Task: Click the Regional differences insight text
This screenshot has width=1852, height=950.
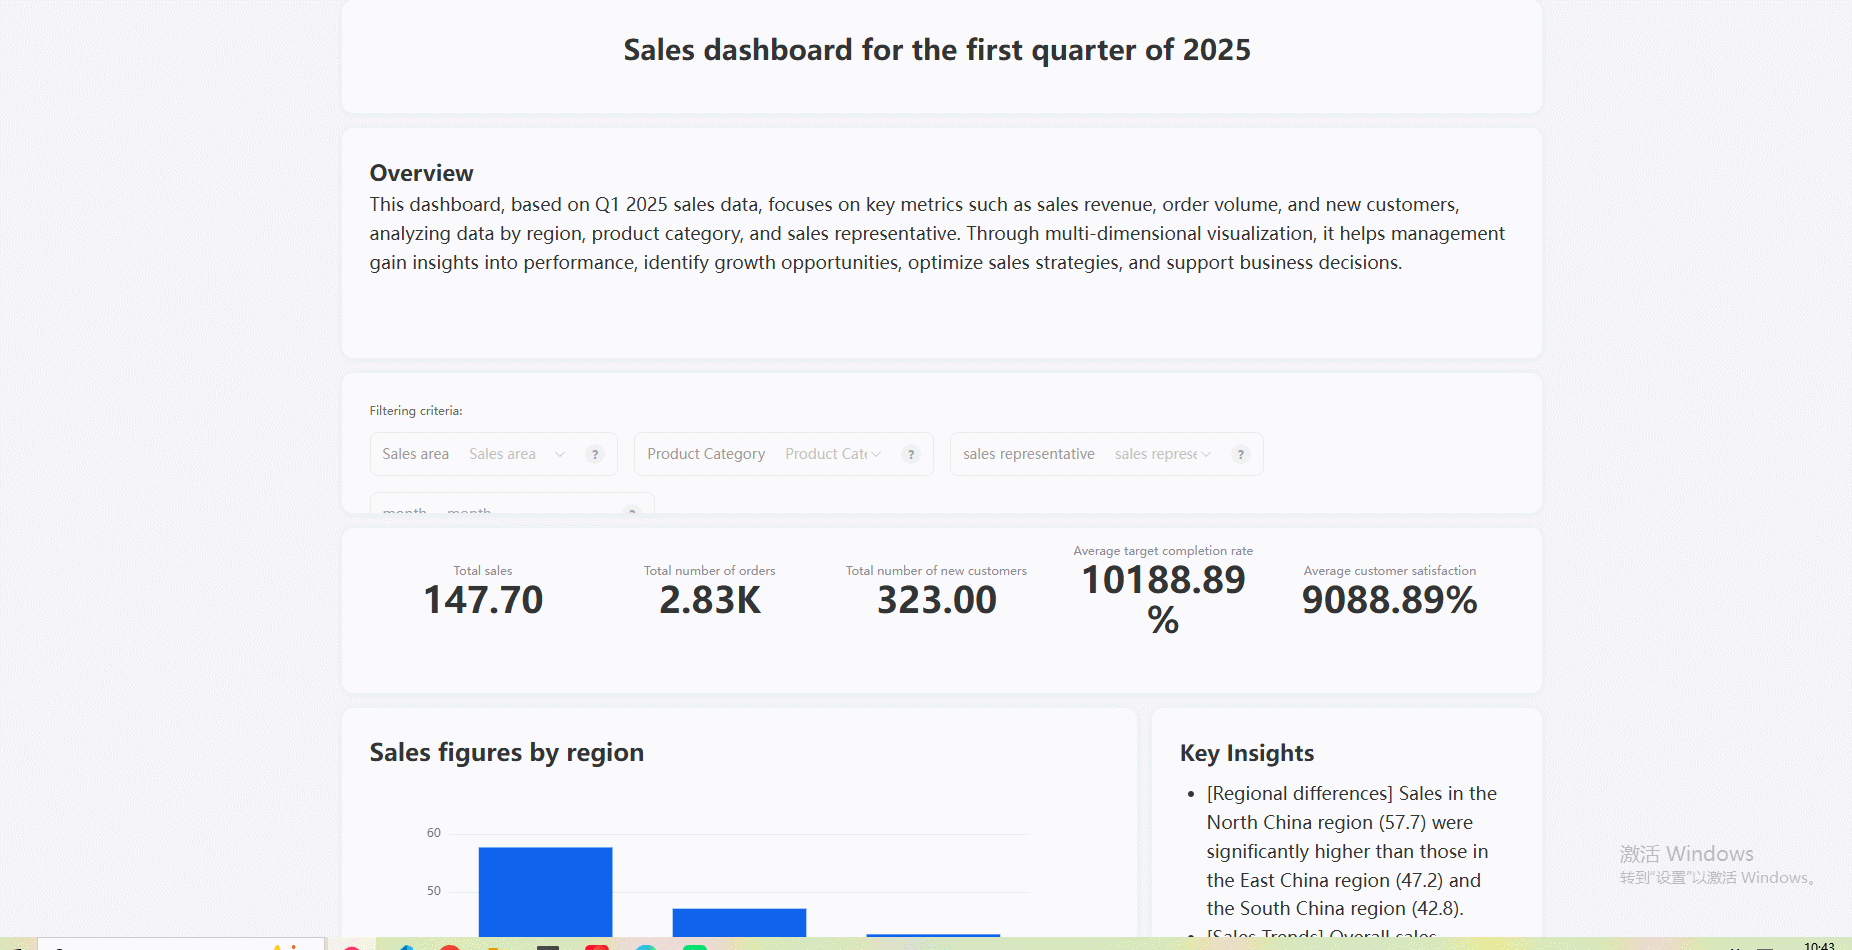Action: click(x=1350, y=851)
